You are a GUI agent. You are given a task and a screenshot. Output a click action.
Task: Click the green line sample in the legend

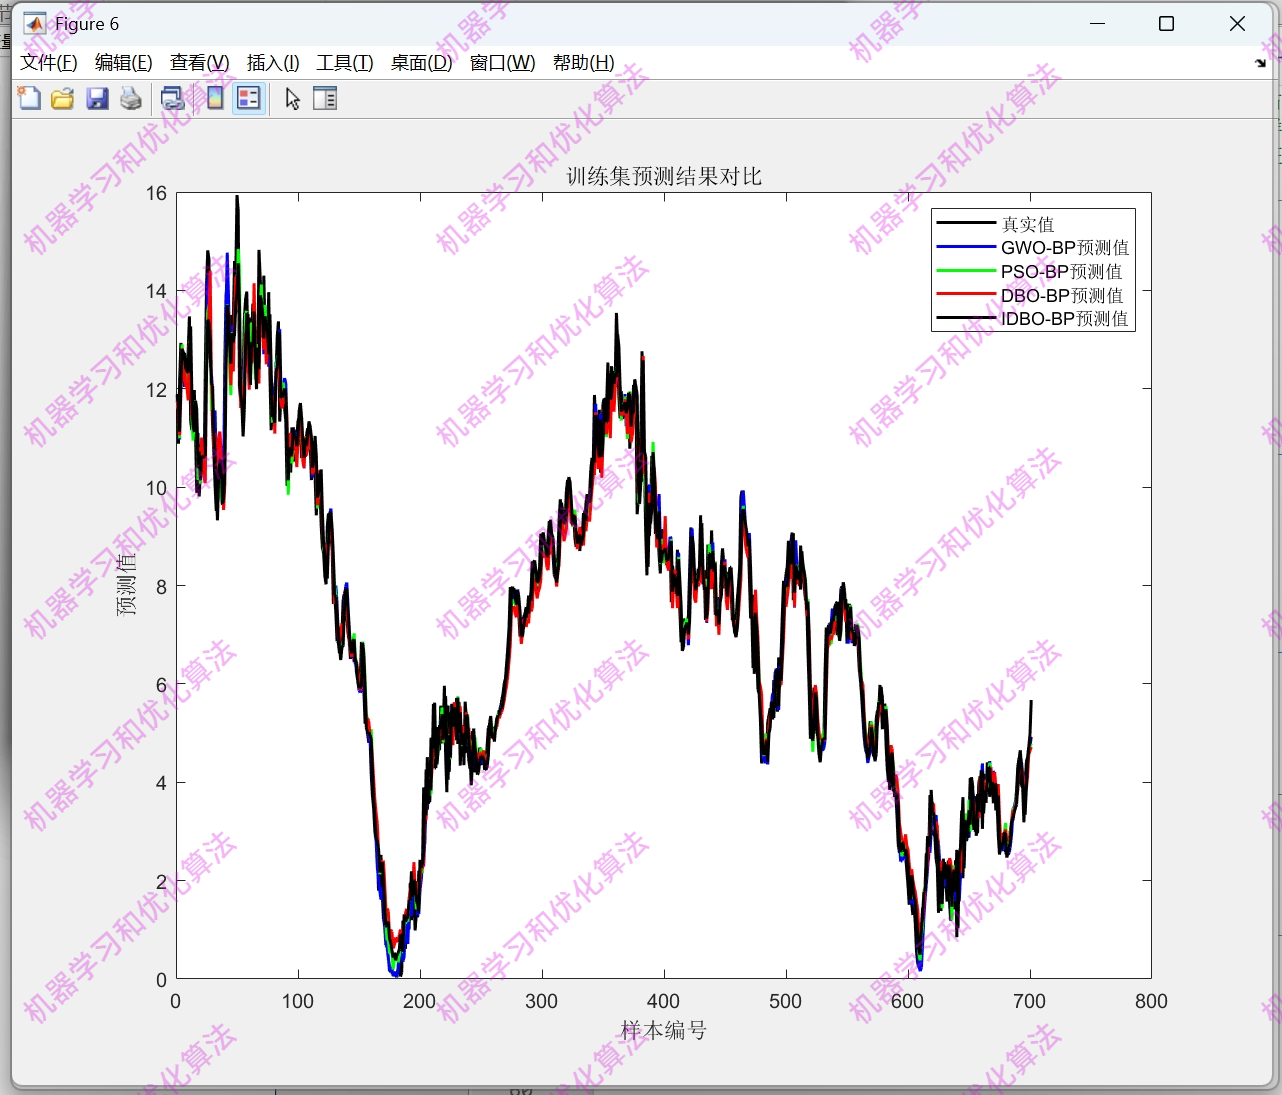pos(966,271)
